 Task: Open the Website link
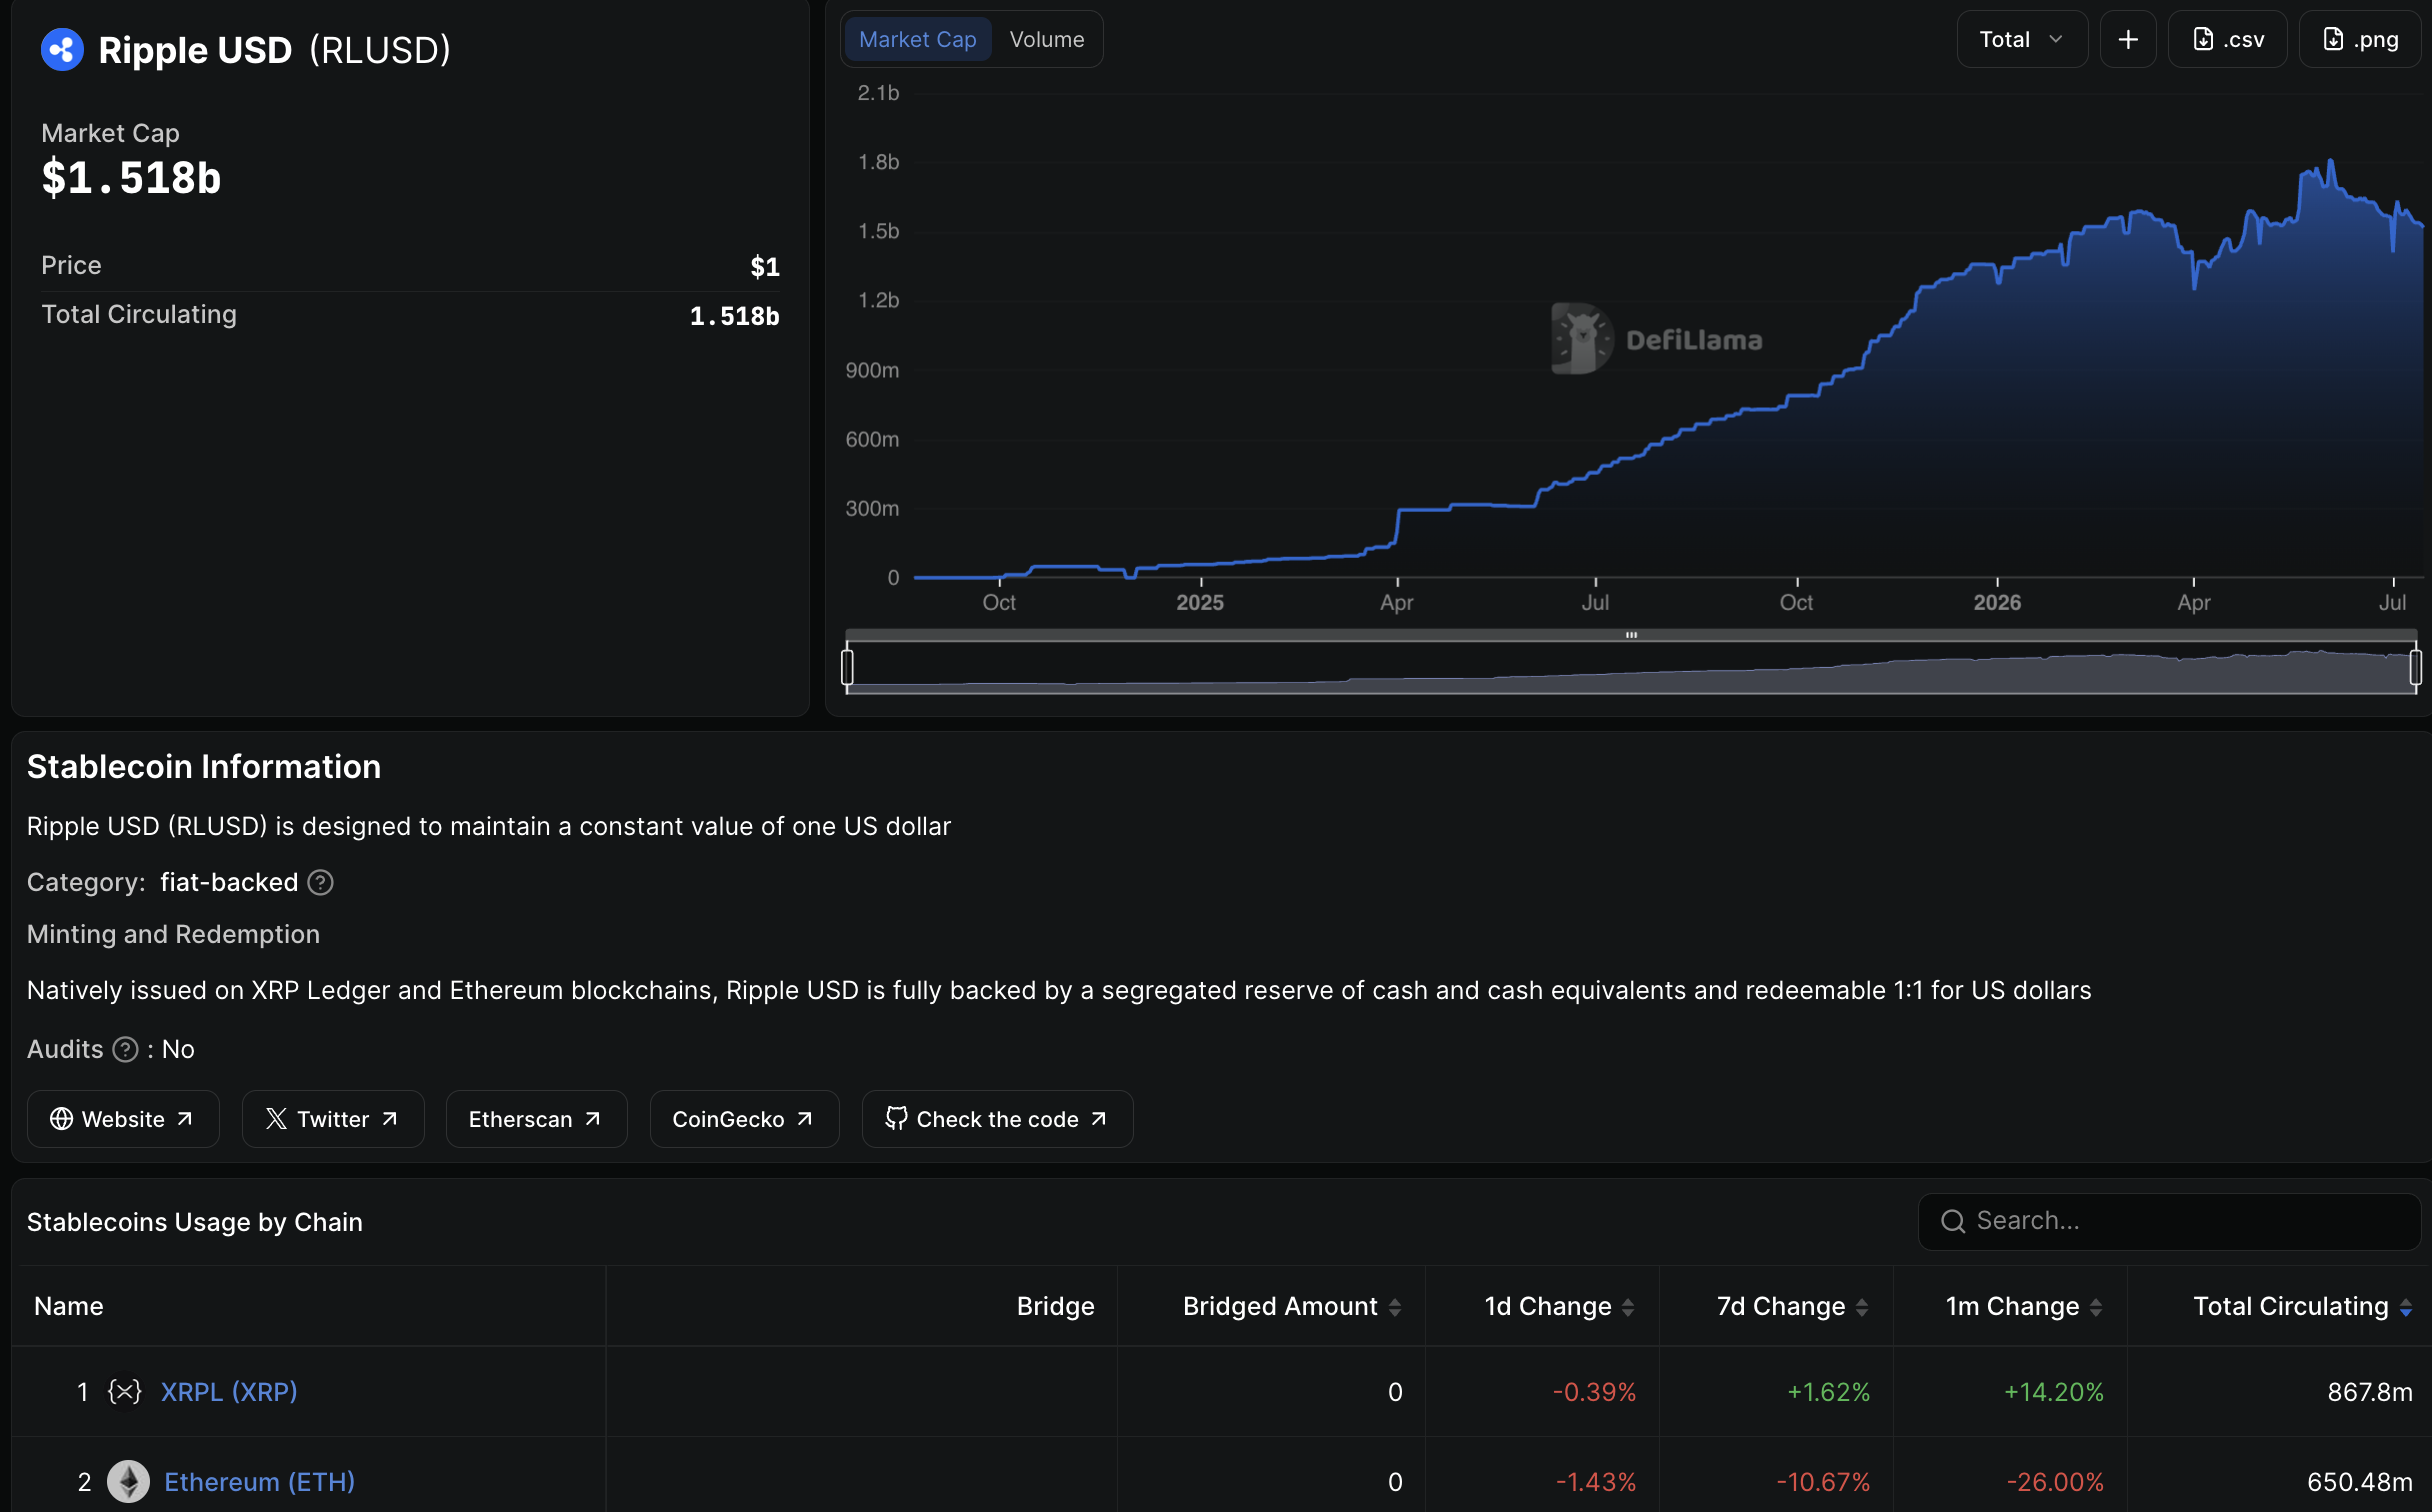pos(122,1119)
